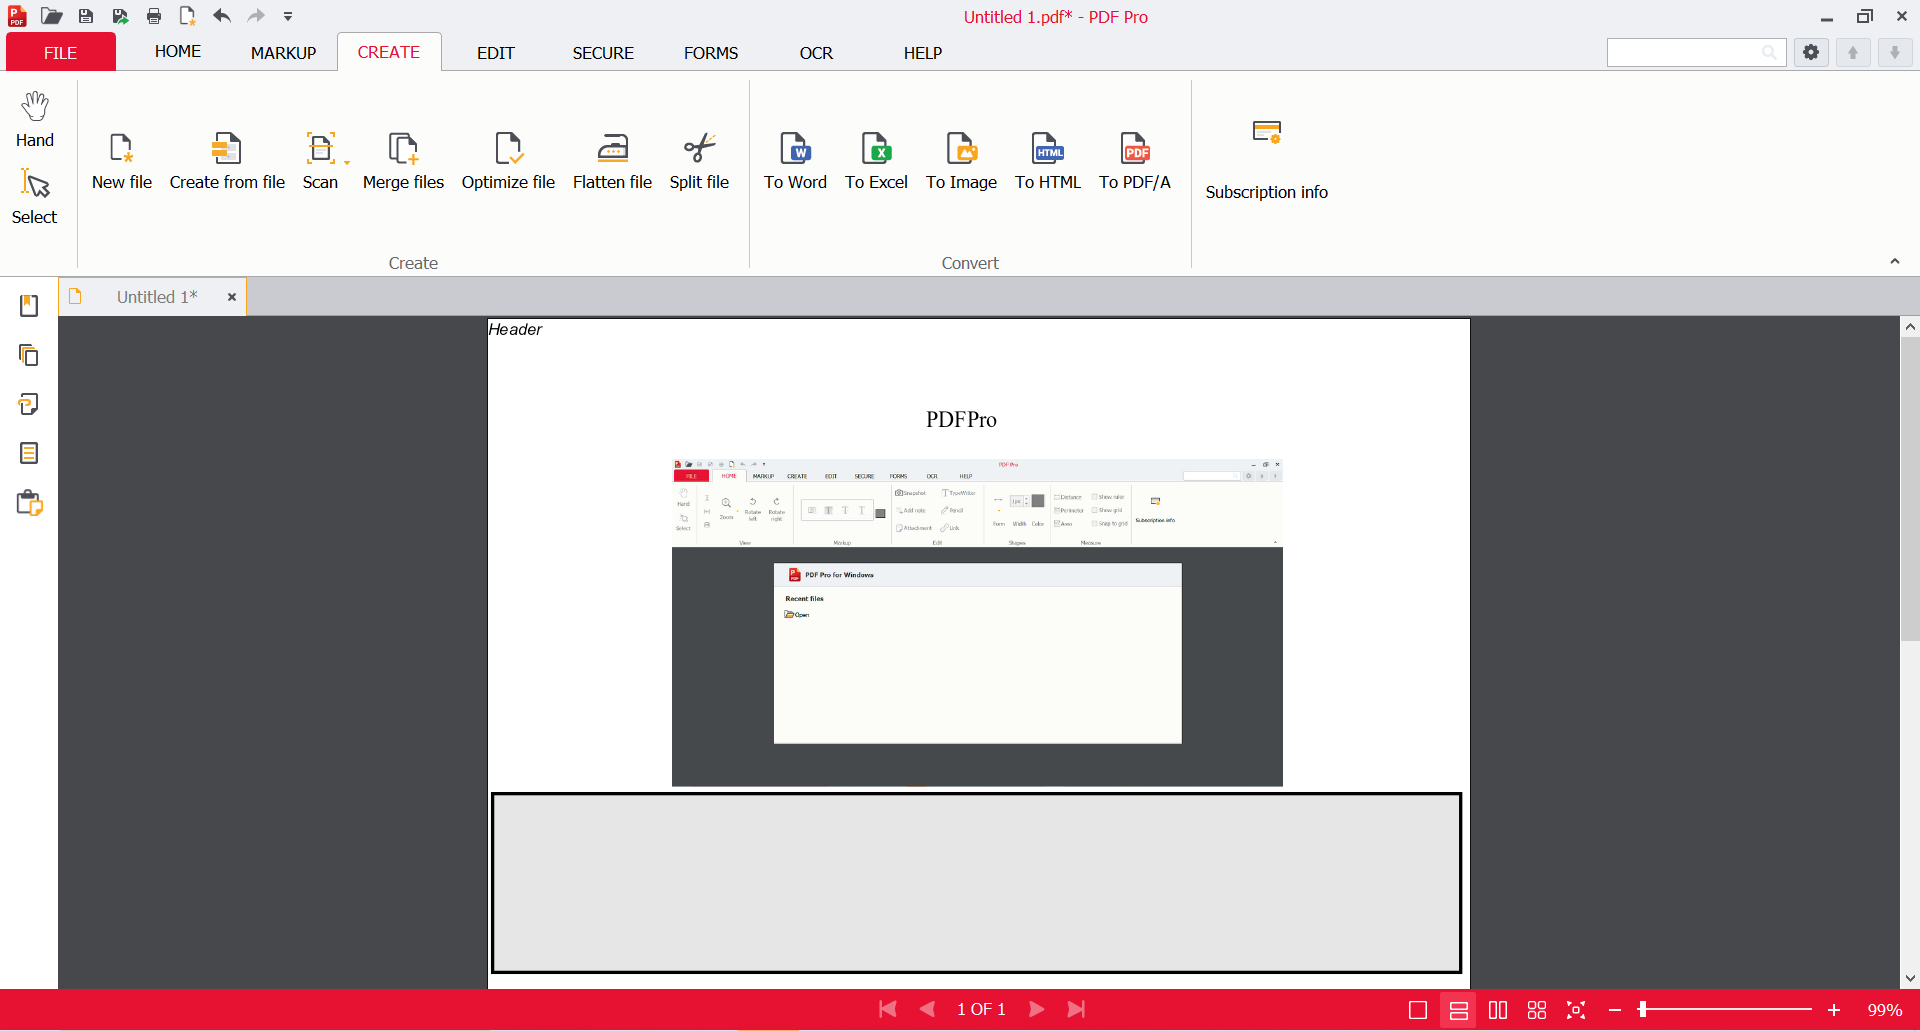Open the quick access toolbar dropdown

tap(288, 17)
